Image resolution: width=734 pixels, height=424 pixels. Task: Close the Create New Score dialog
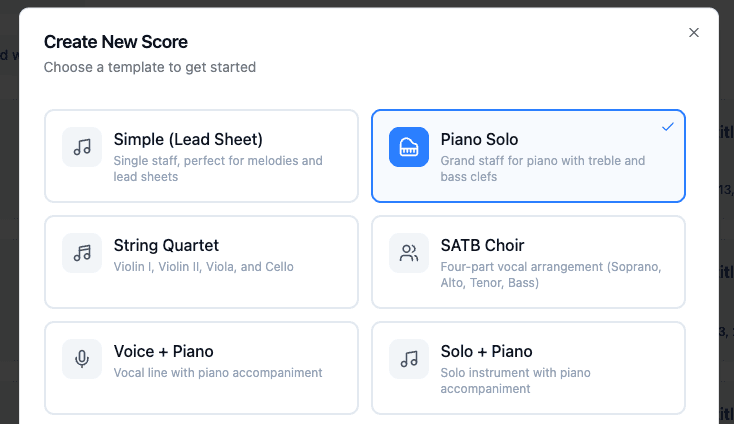tap(694, 33)
